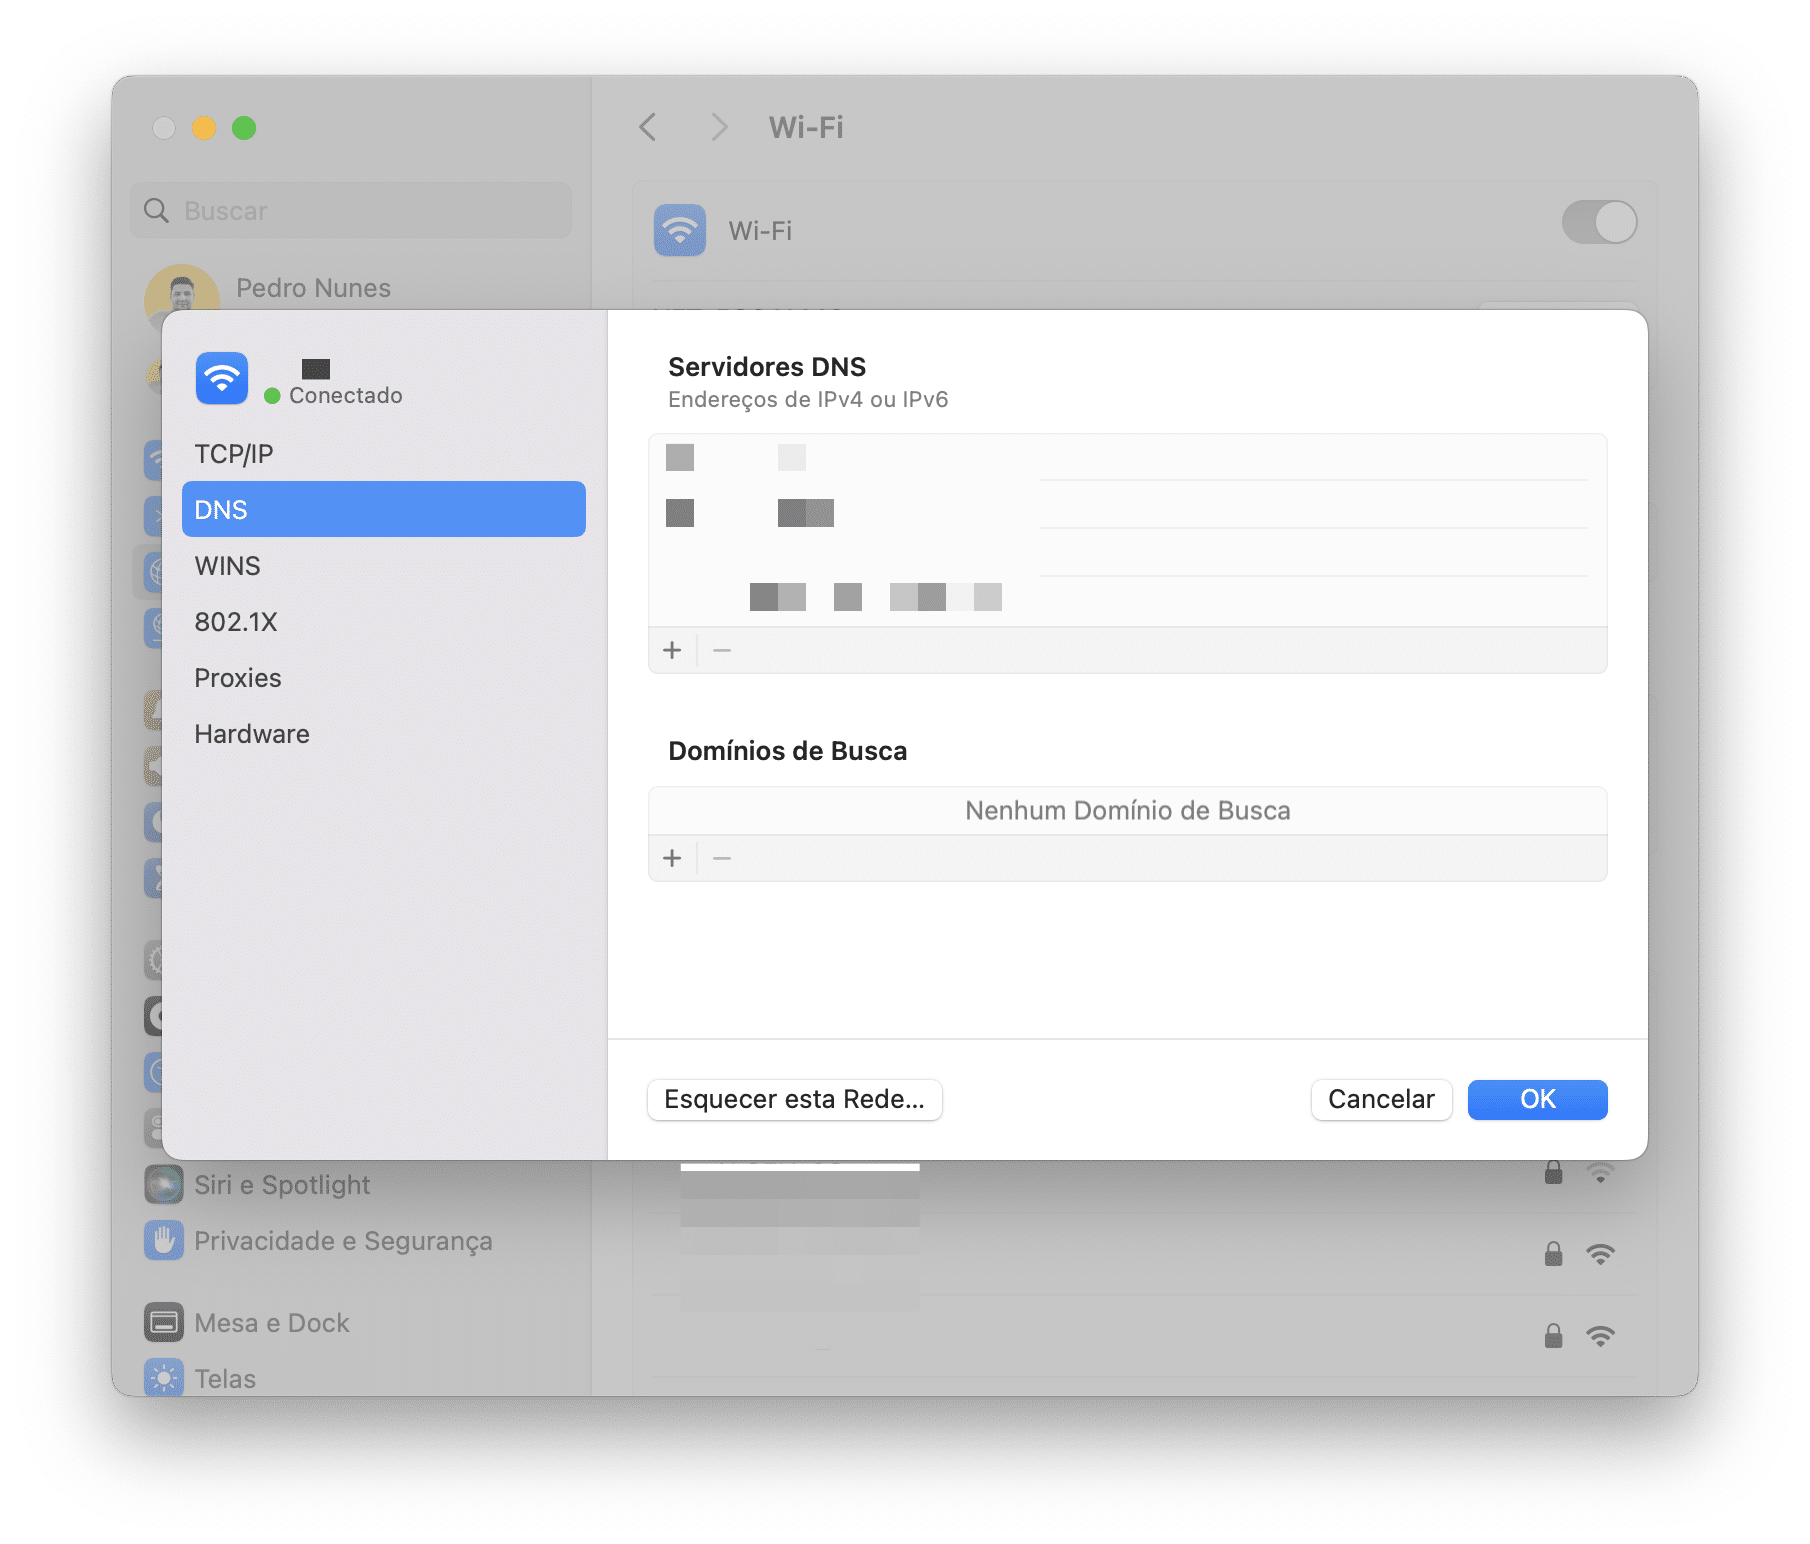This screenshot has width=1810, height=1544.
Task: Remove selected DNS server with minus
Action: (x=722, y=651)
